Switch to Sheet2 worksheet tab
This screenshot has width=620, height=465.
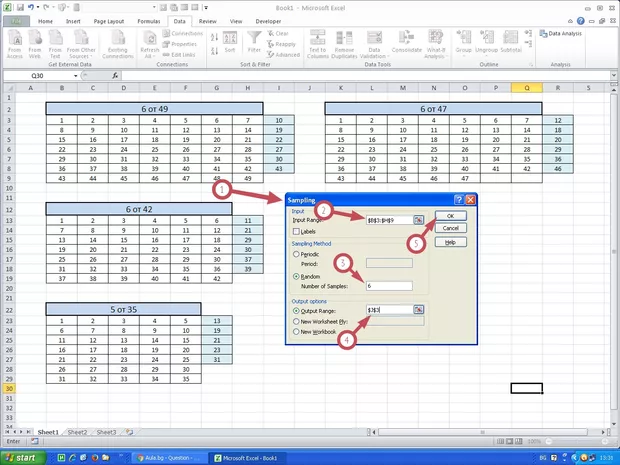pos(77,432)
